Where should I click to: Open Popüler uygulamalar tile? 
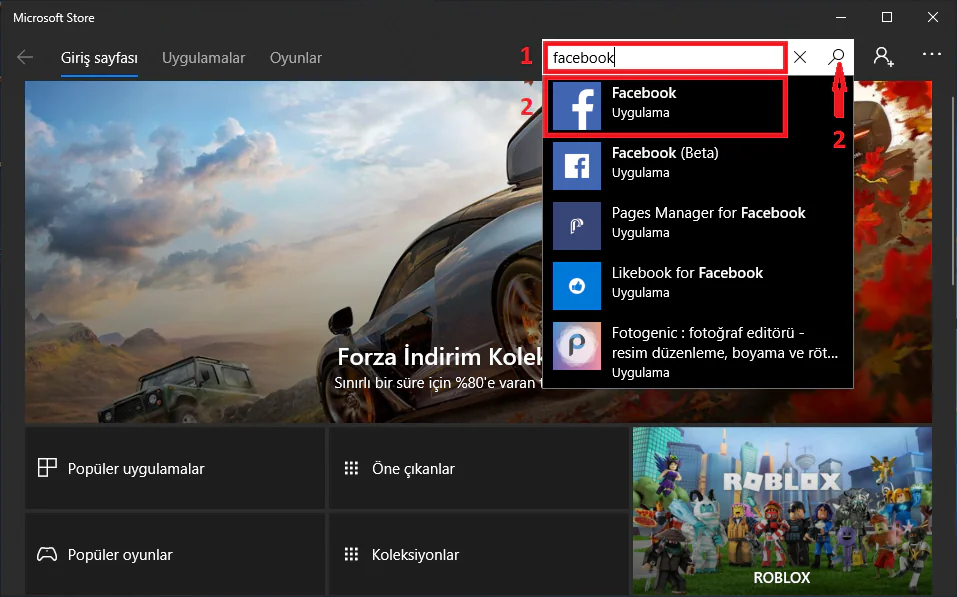[175, 468]
